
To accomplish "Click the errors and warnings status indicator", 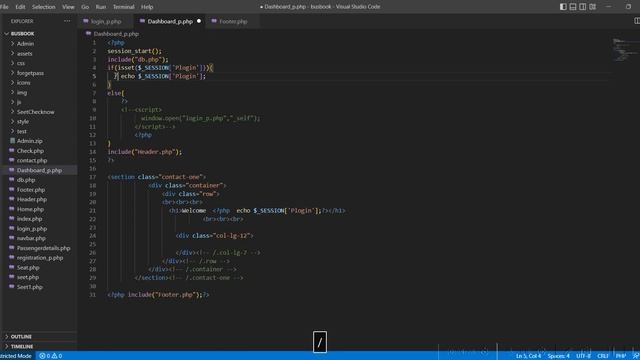I will [x=51, y=356].
